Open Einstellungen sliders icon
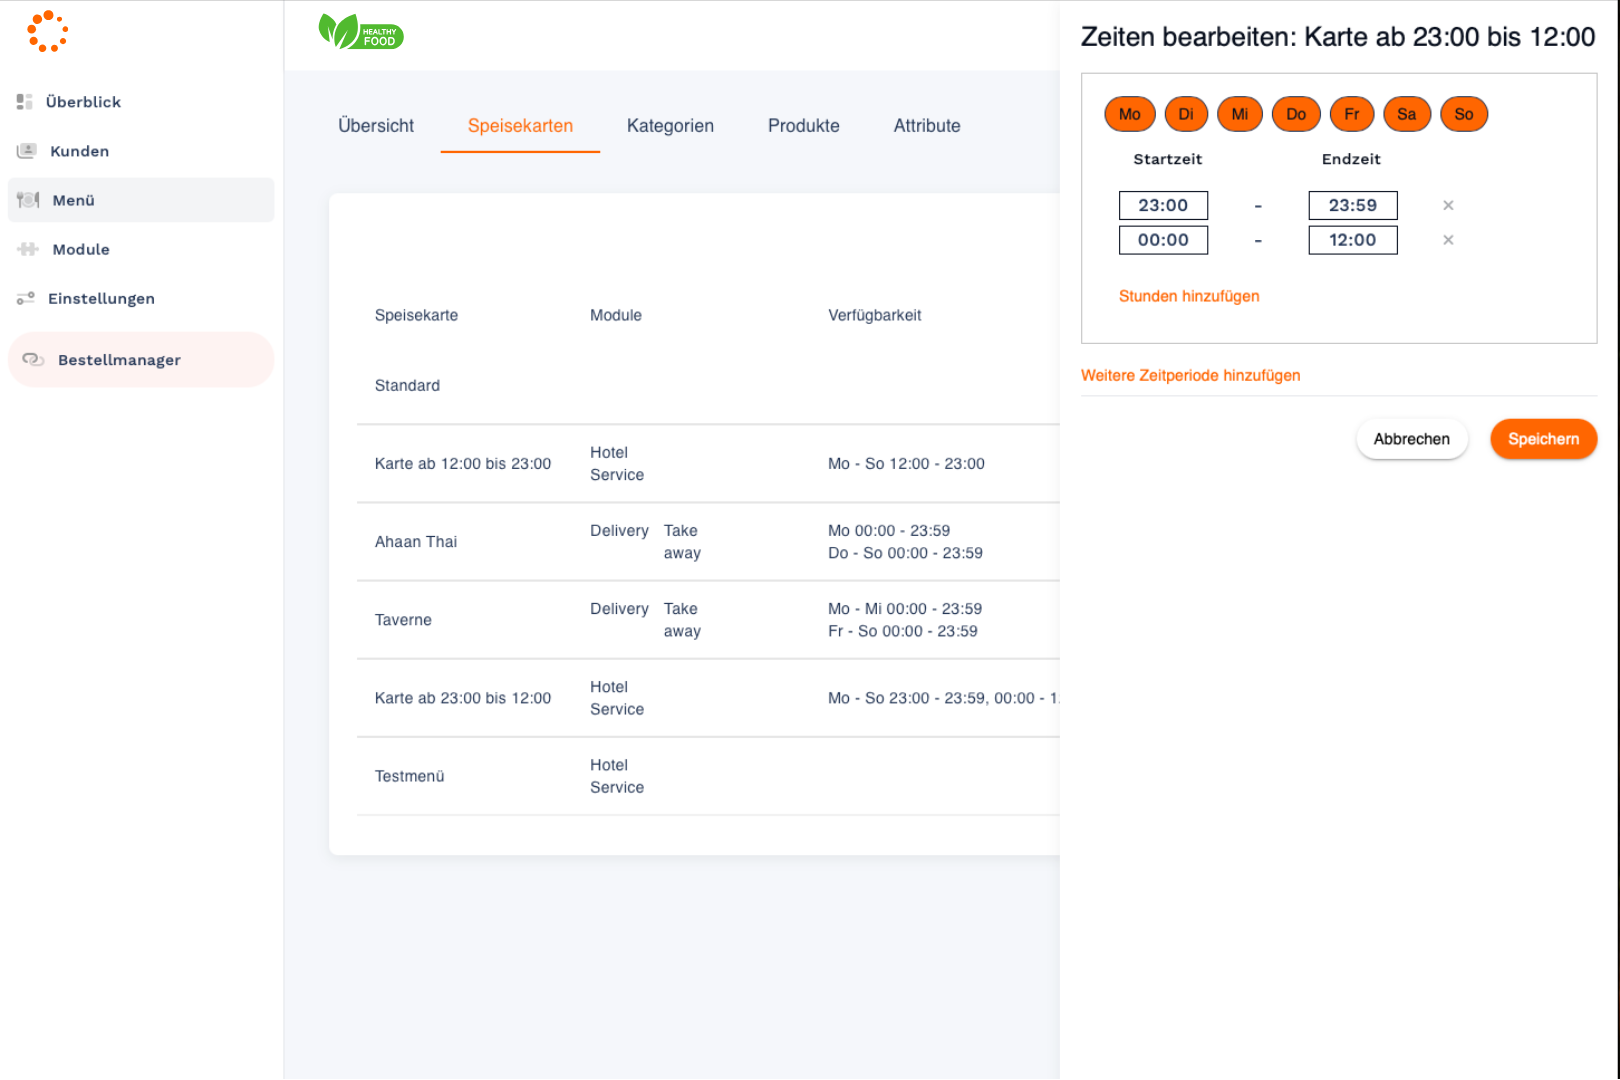Screen dimensions: 1620x1080 pyautogui.click(x=26, y=298)
